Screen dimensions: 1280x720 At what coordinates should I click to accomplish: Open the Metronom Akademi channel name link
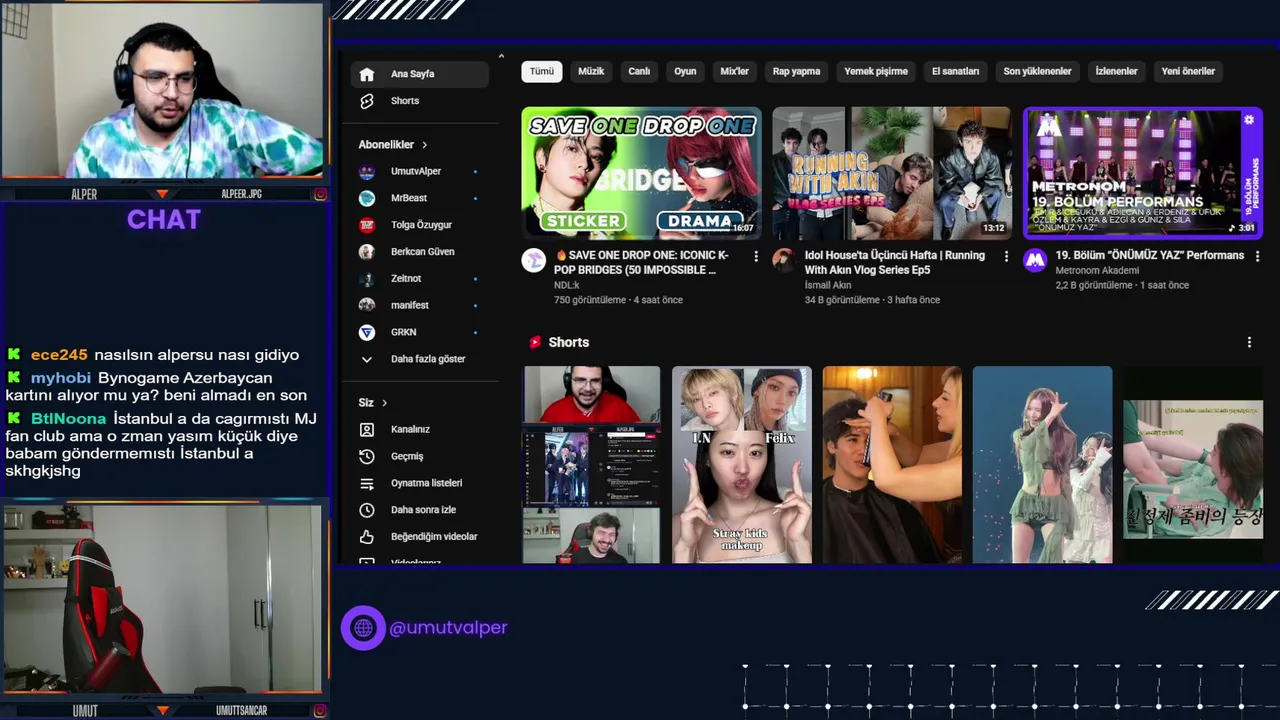pos(1097,270)
